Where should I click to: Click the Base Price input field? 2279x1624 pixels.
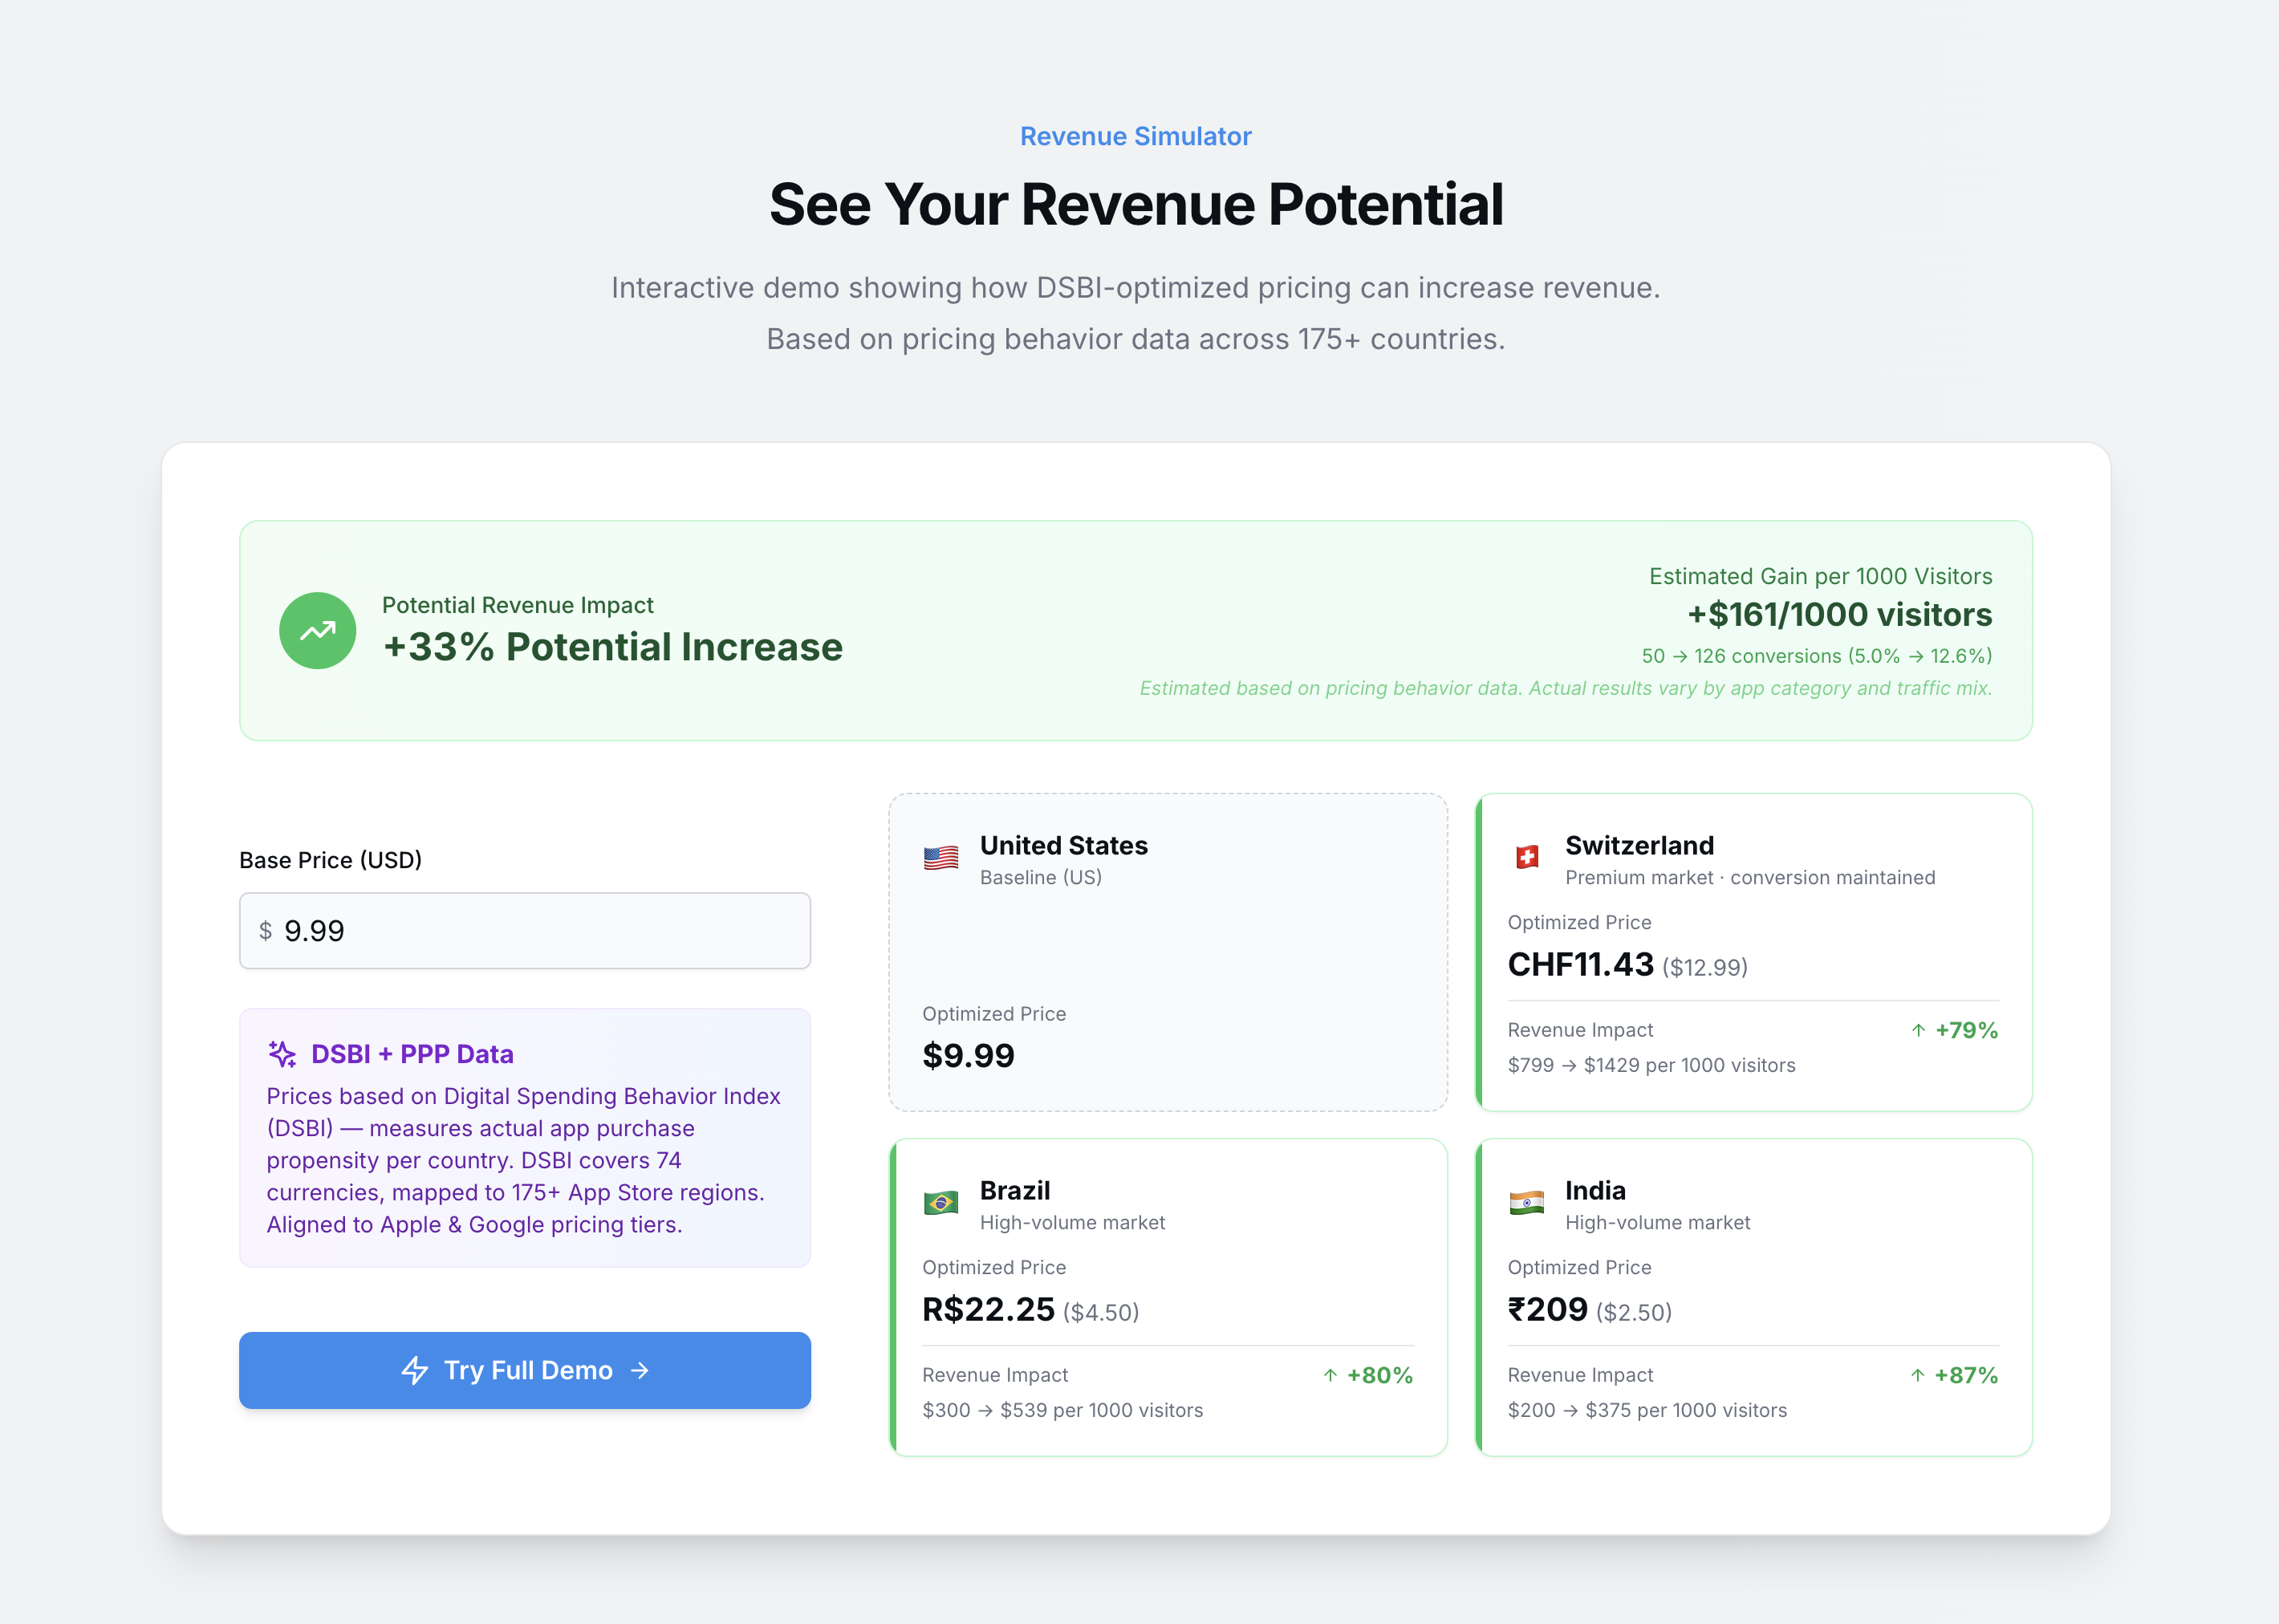pos(524,931)
